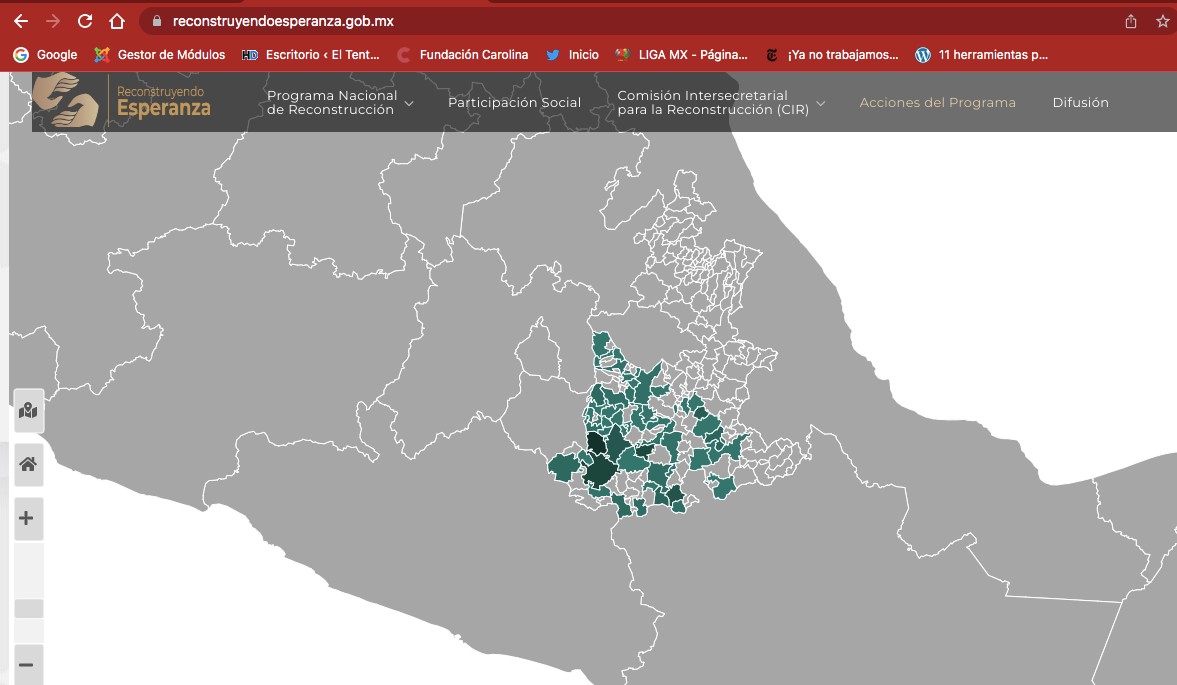This screenshot has width=1177, height=685.
Task: Zoom in with the plus button
Action: tap(27, 518)
